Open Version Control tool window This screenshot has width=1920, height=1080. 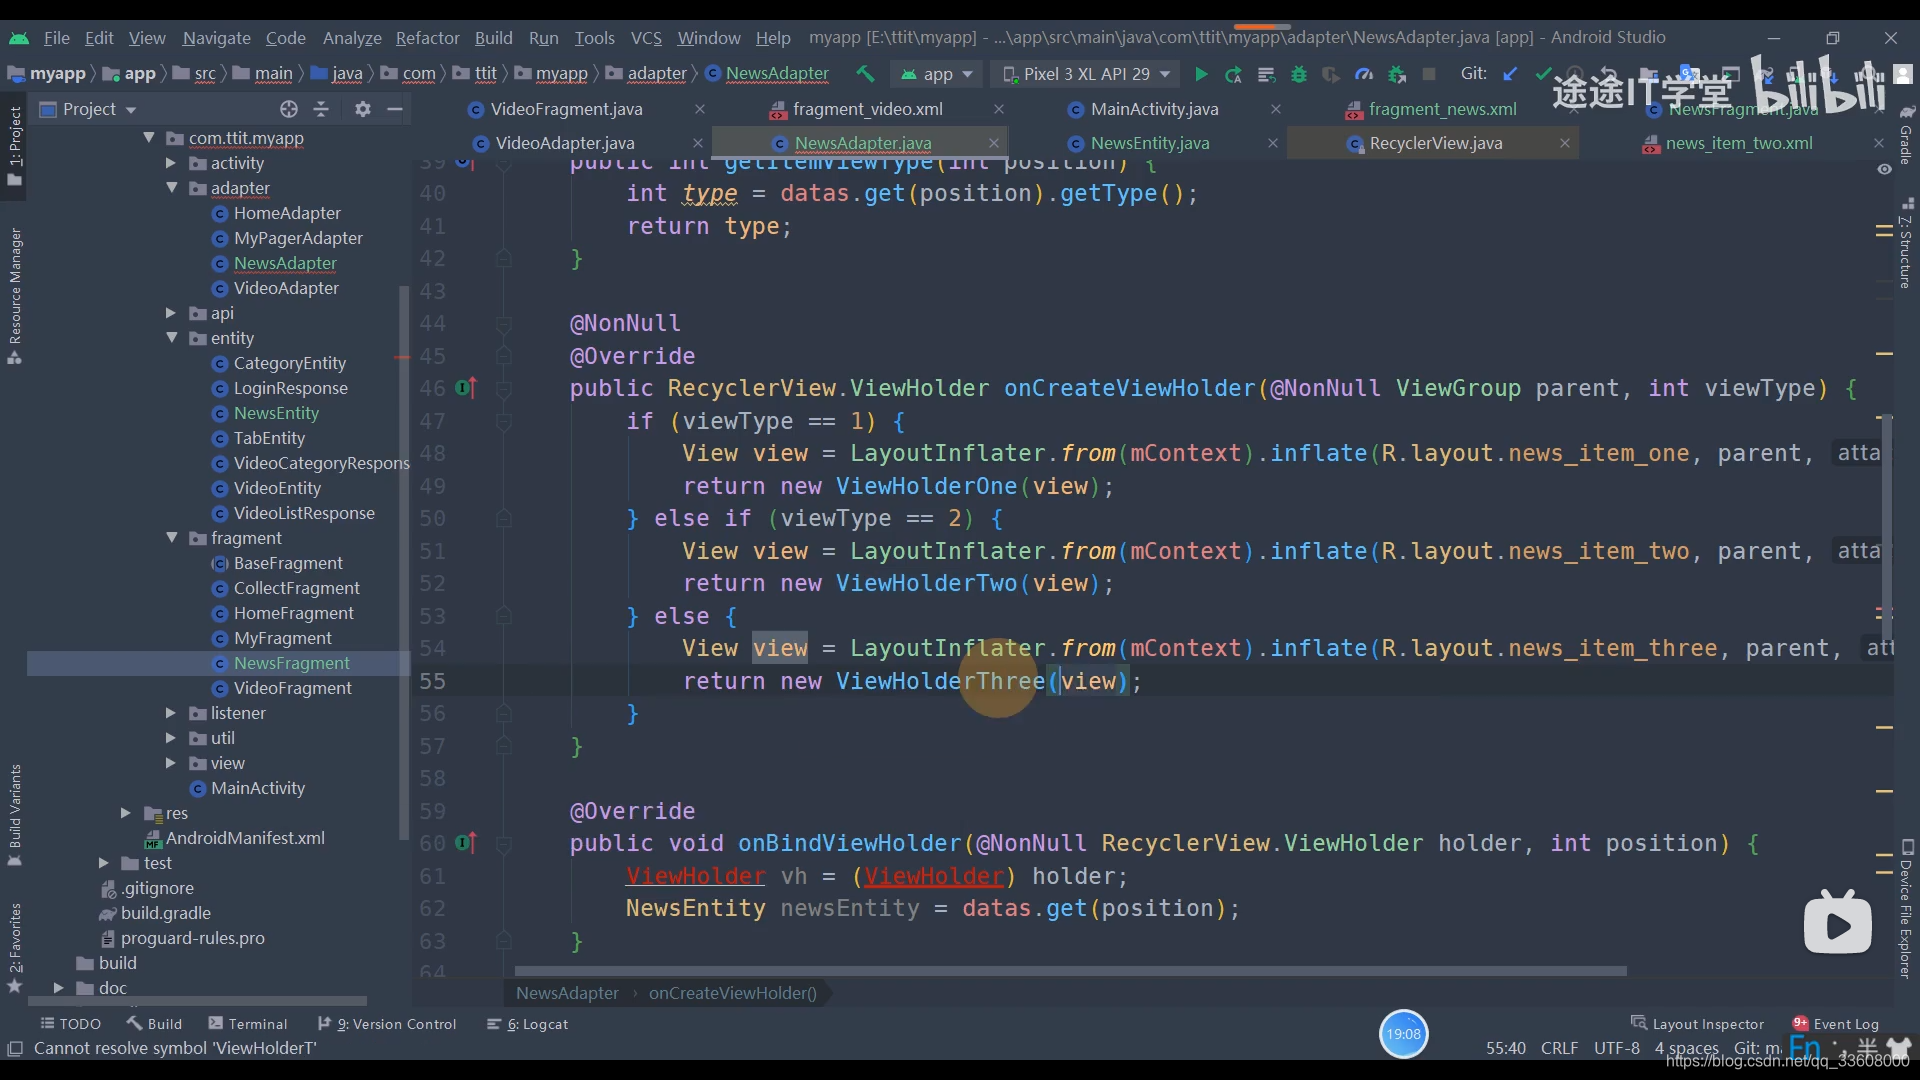pyautogui.click(x=386, y=1024)
